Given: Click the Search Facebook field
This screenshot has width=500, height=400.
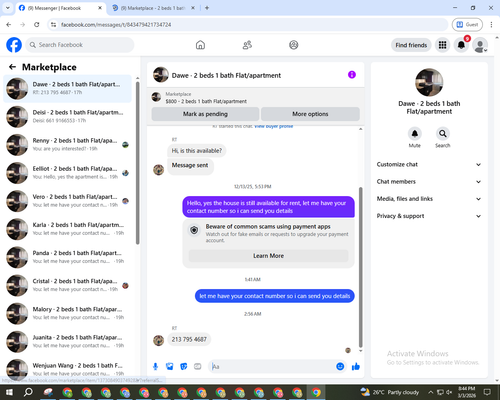Looking at the screenshot, I should [x=80, y=45].
